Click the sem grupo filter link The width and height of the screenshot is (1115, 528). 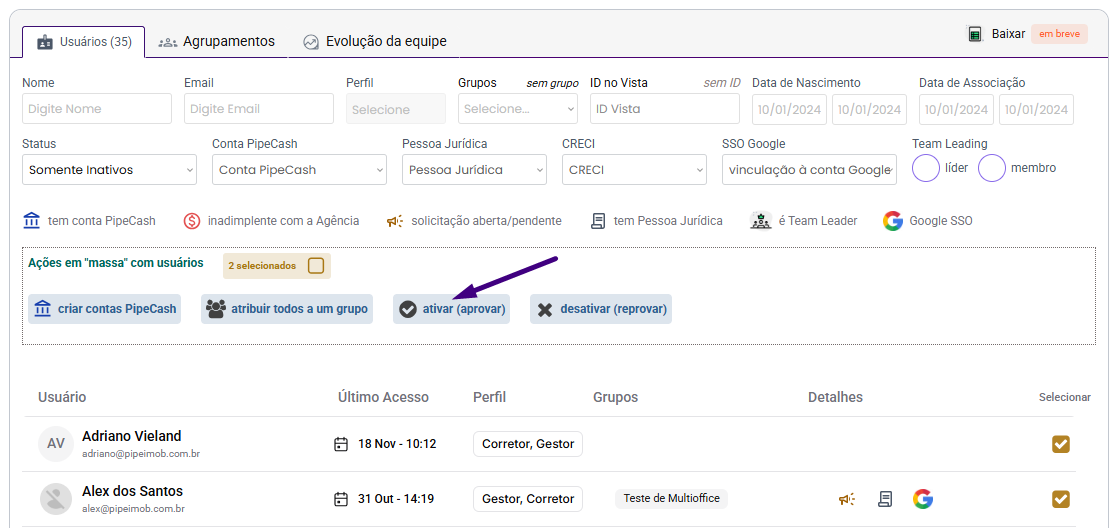tap(553, 83)
